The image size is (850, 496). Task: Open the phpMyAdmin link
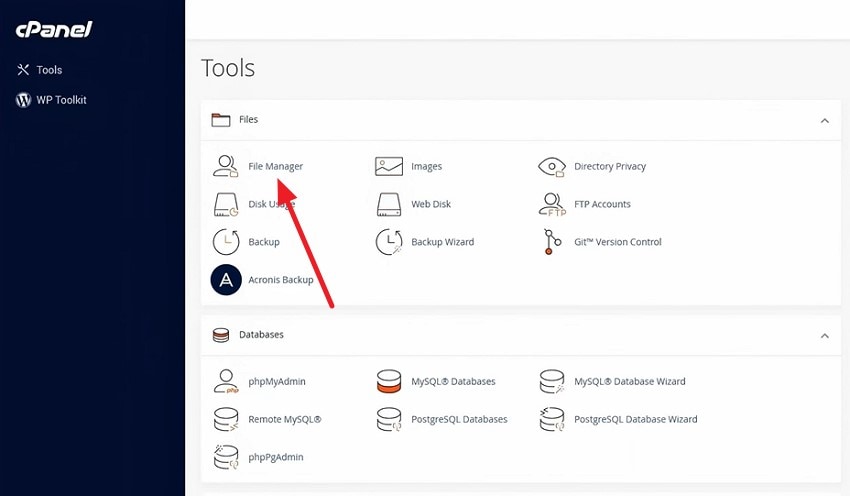coord(276,382)
